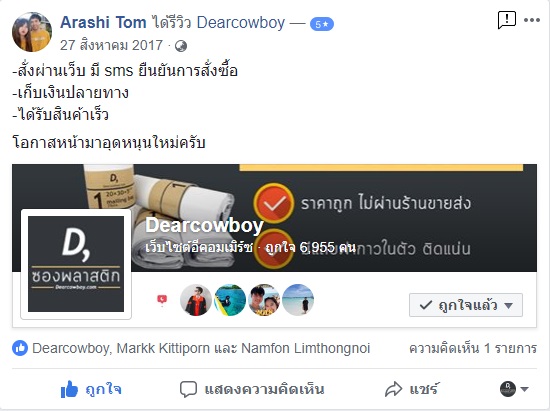Click the comment speech bubble icon
Viewport: 550px width, 411px height.
(188, 389)
